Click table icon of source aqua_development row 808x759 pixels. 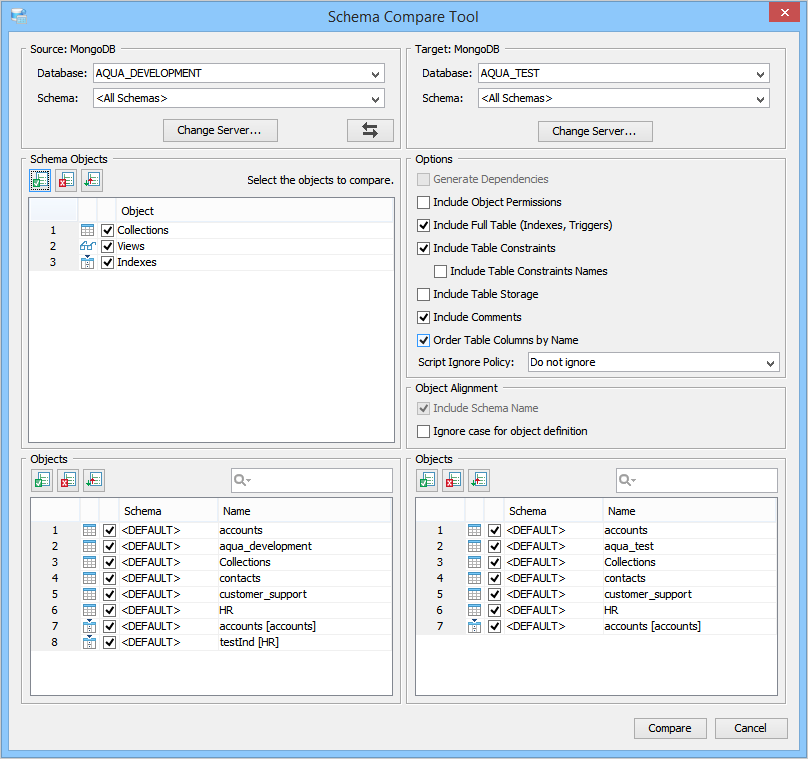click(90, 546)
